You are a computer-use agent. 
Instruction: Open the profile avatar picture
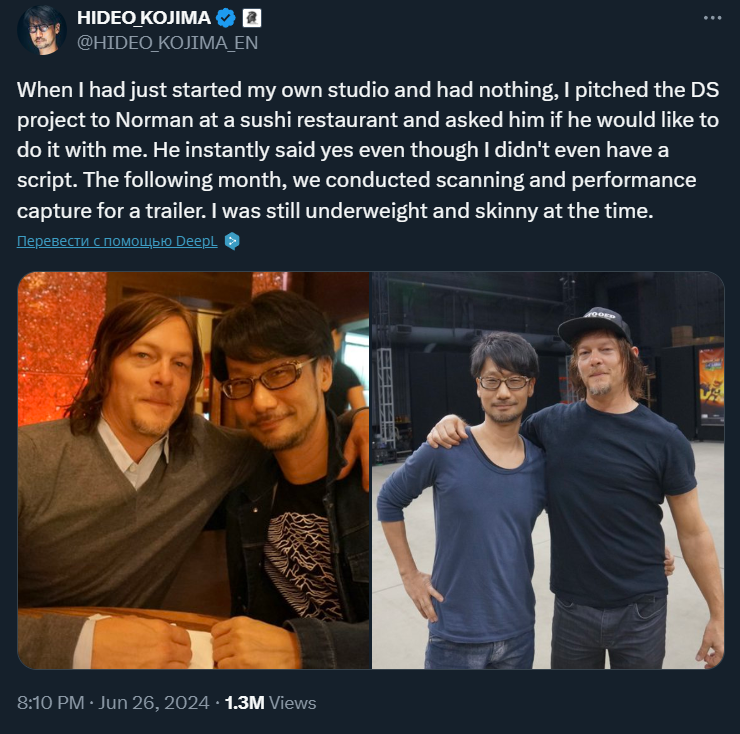pos(42,29)
